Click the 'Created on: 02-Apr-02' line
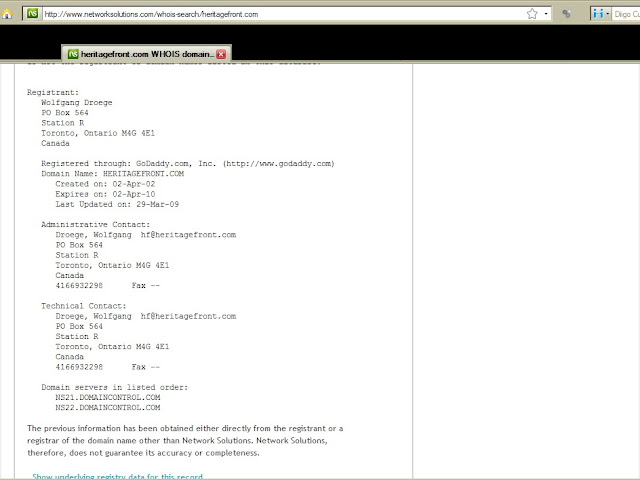Viewport: 640px width, 480px height. tap(105, 184)
